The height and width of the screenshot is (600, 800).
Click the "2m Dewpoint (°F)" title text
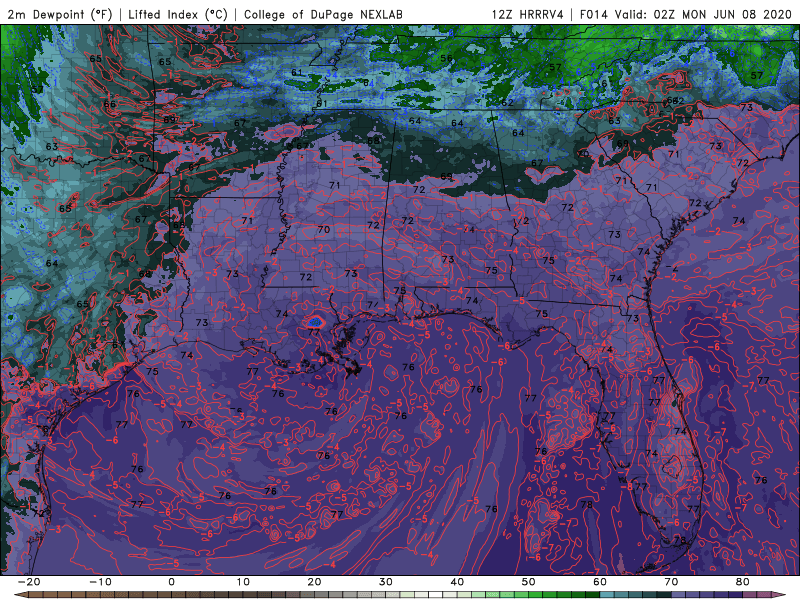[60, 14]
